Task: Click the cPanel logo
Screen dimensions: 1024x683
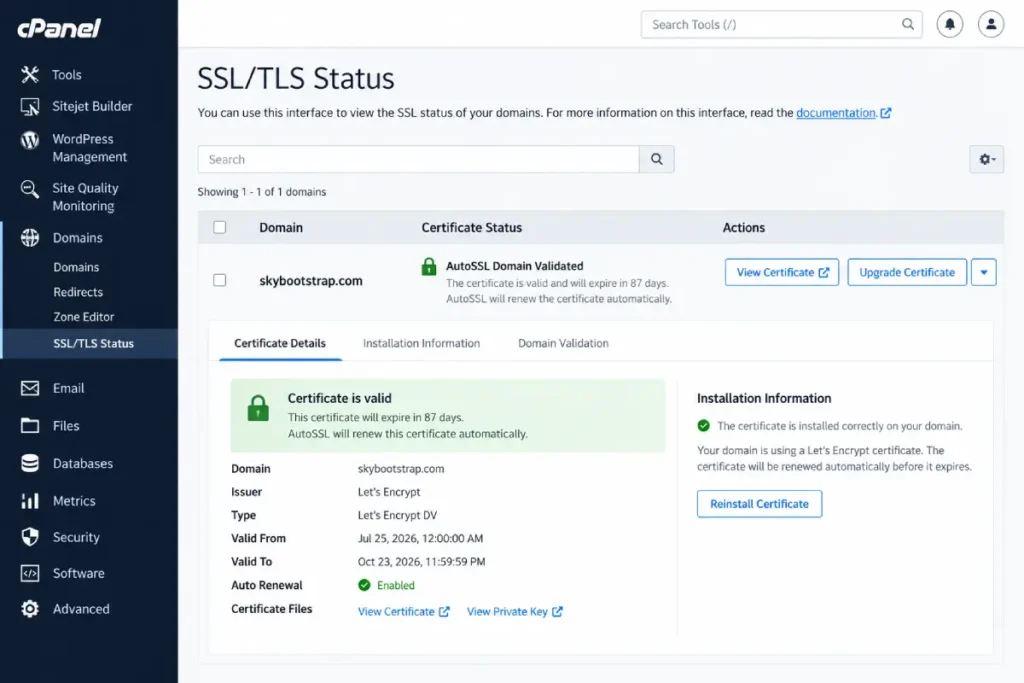Action: click(x=59, y=28)
